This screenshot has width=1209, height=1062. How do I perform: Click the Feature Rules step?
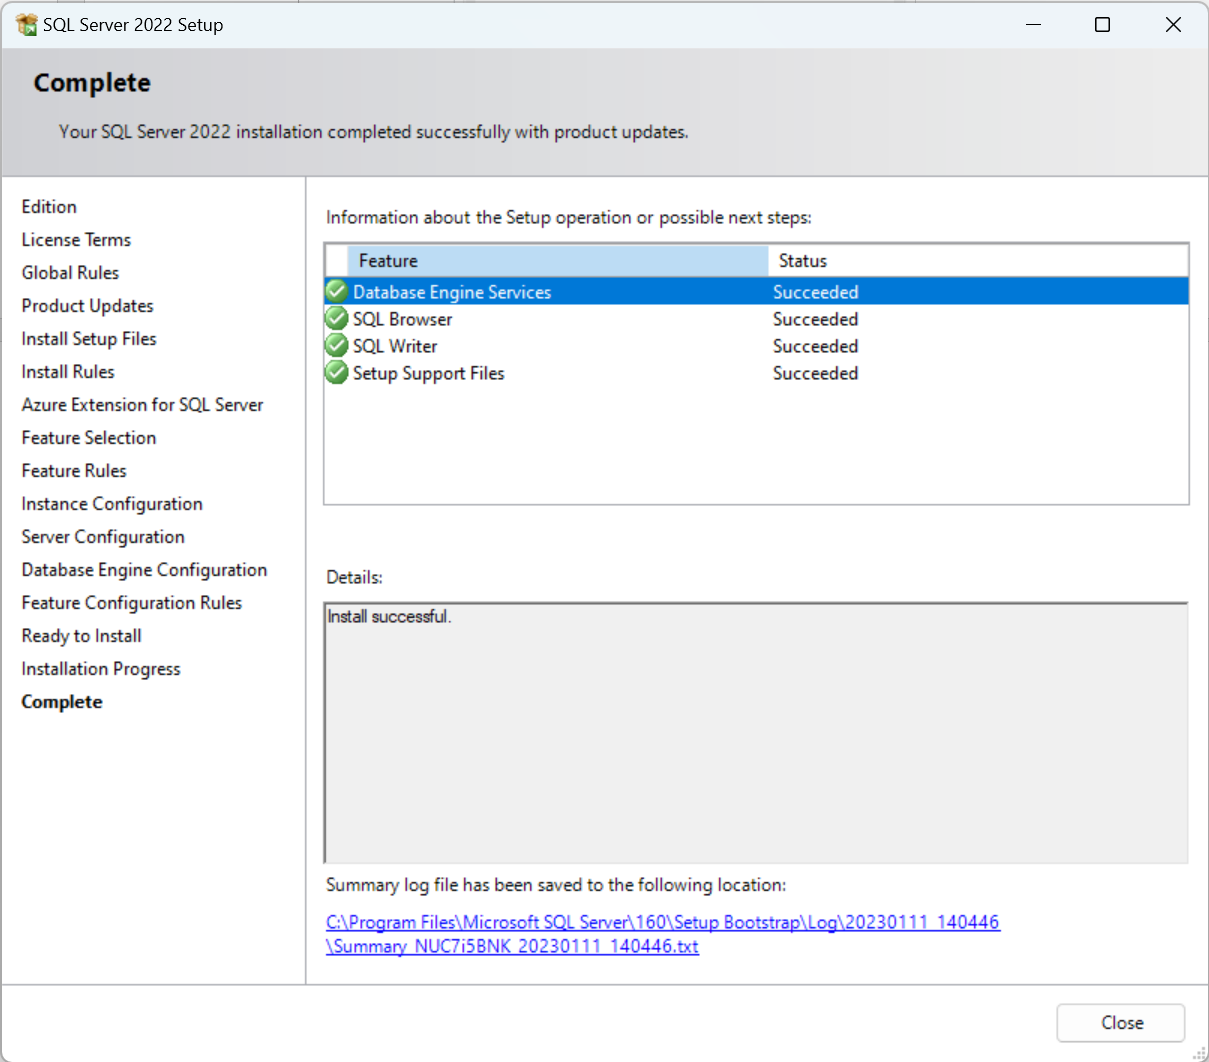(x=74, y=471)
